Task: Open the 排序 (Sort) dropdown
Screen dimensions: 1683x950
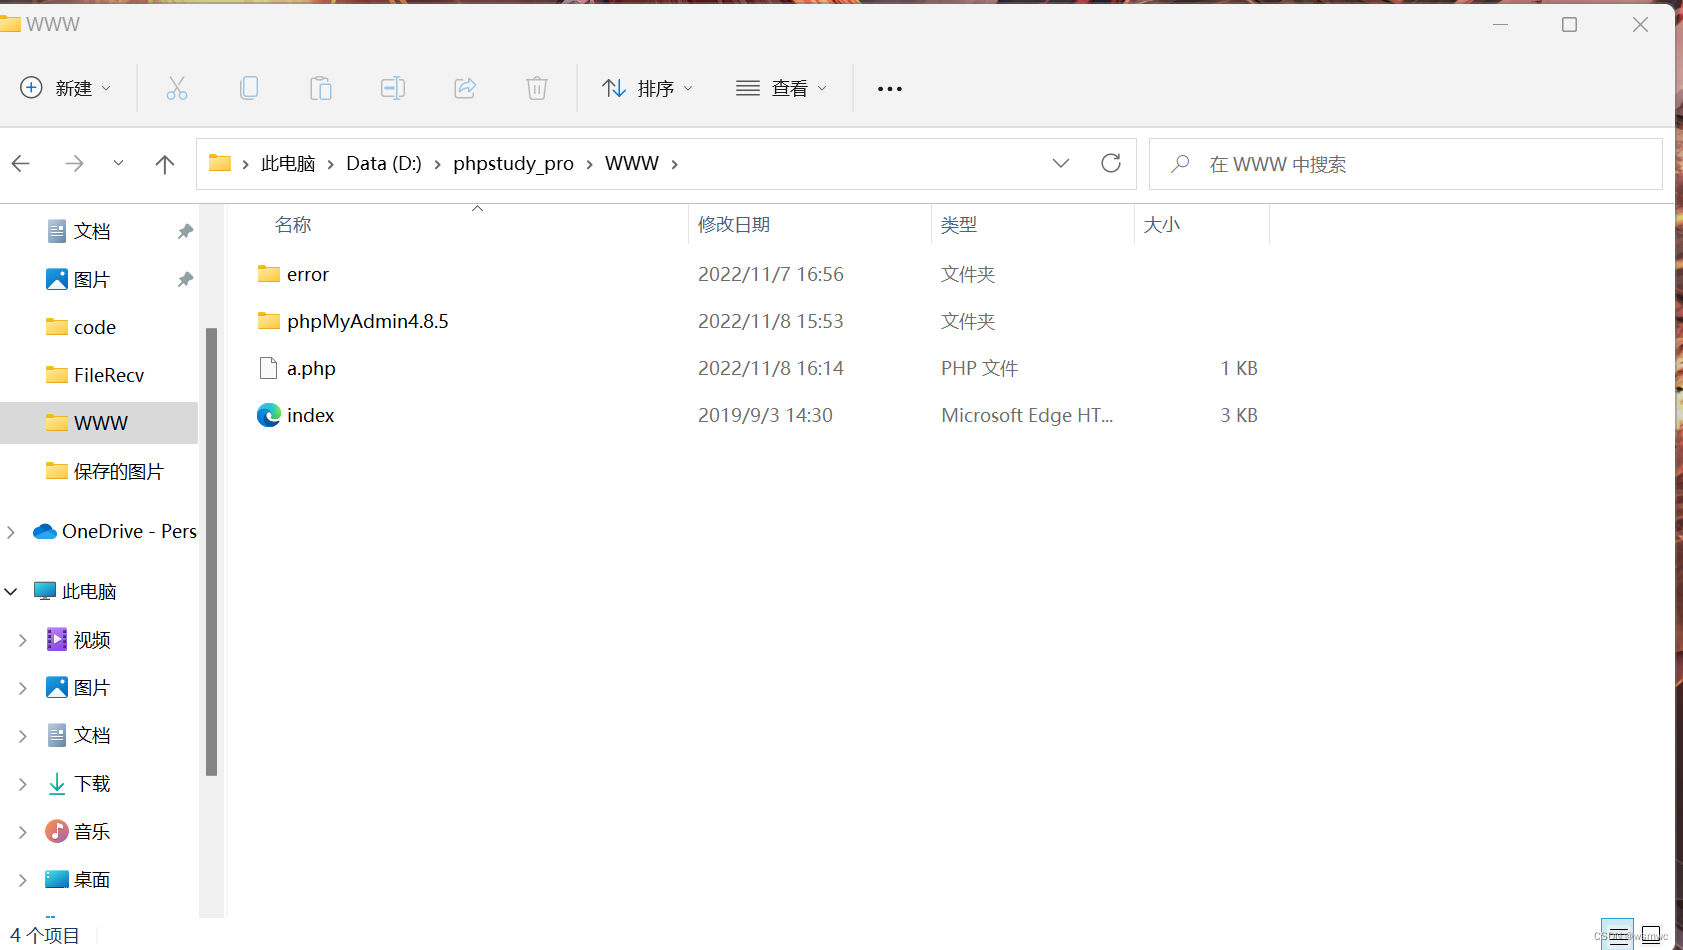Action: tap(647, 88)
